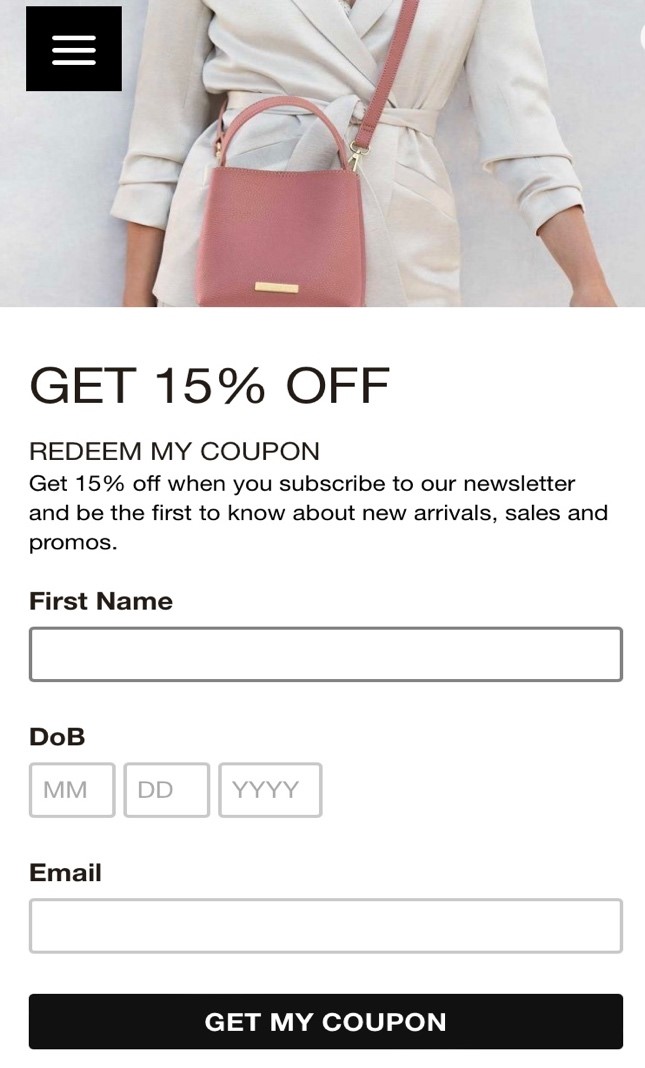Viewport: 645px width, 1068px height.
Task: Click the First Name label text
Action: pyautogui.click(x=100, y=600)
